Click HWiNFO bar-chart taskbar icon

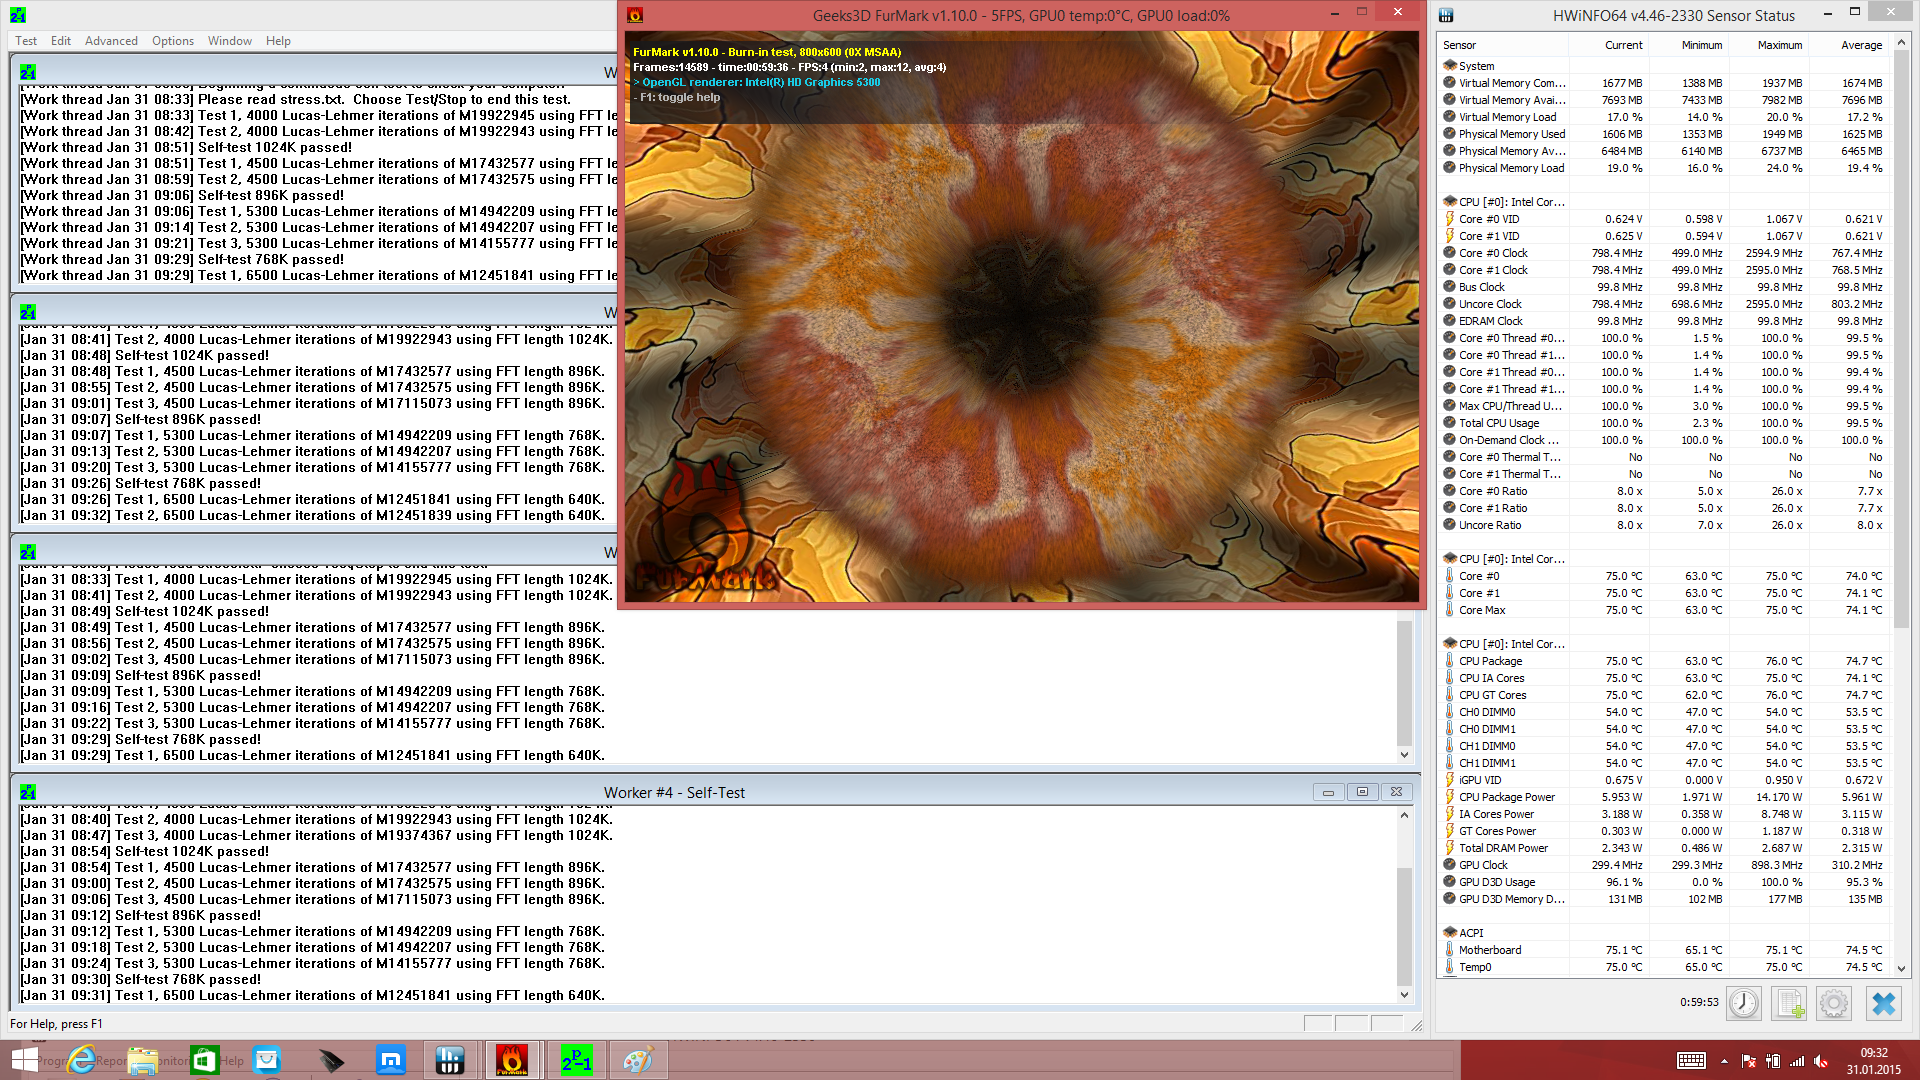[450, 1060]
